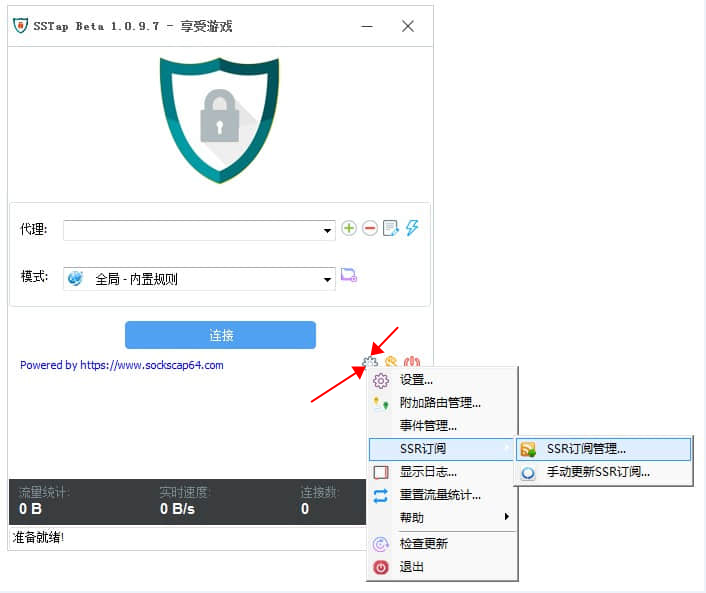Click 重置流量统计... menu item
Viewport: 706px width, 593px height.
[442, 495]
